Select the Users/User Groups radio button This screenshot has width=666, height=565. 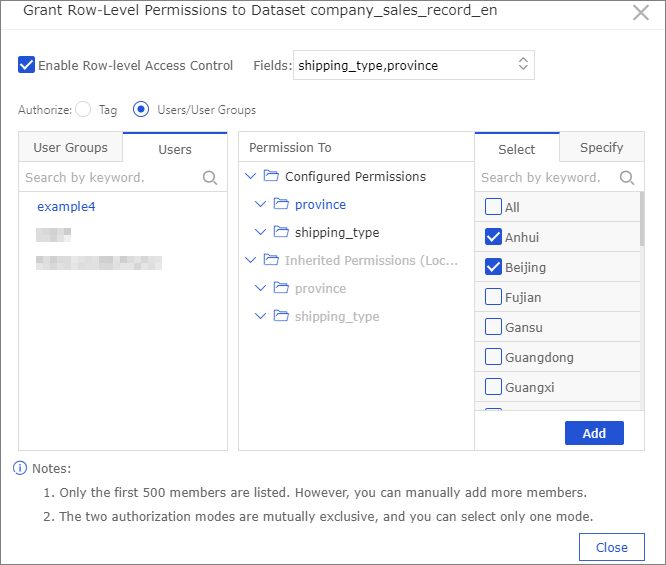(141, 110)
